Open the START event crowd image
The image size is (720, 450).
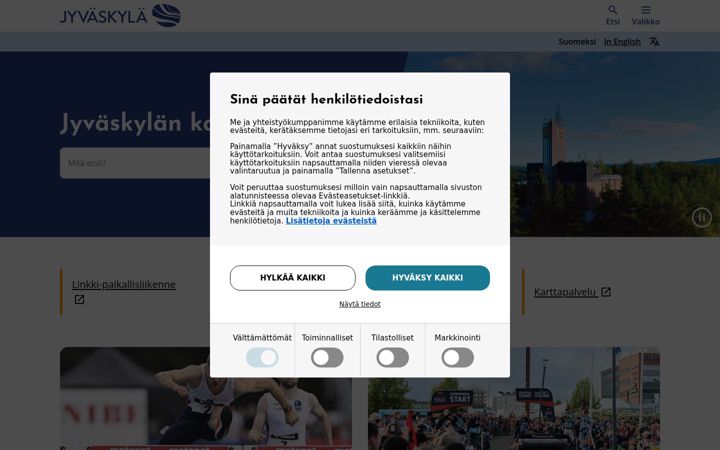coord(514,398)
